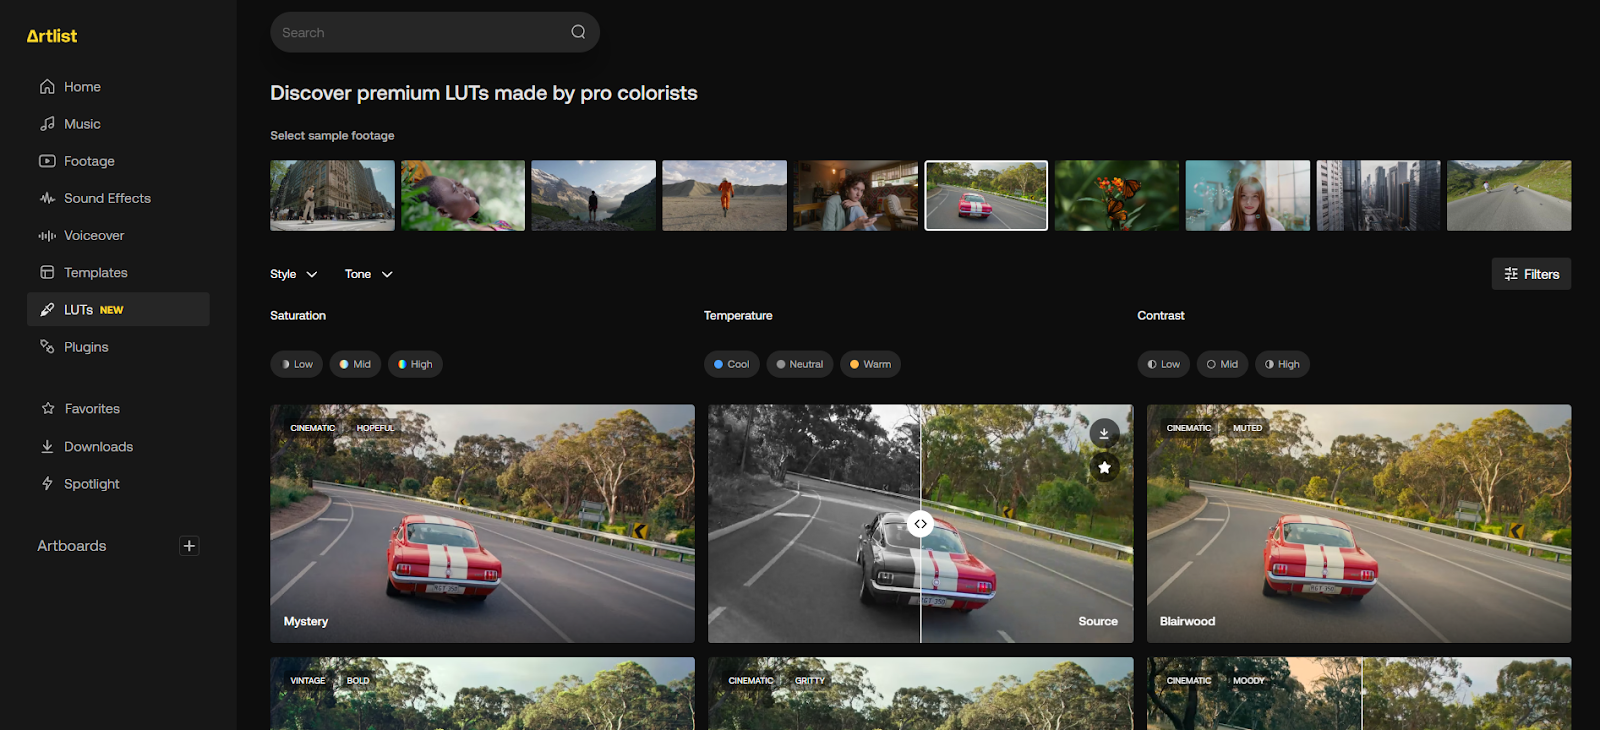Click the Artlist logo
1600x730 pixels.
(52, 36)
